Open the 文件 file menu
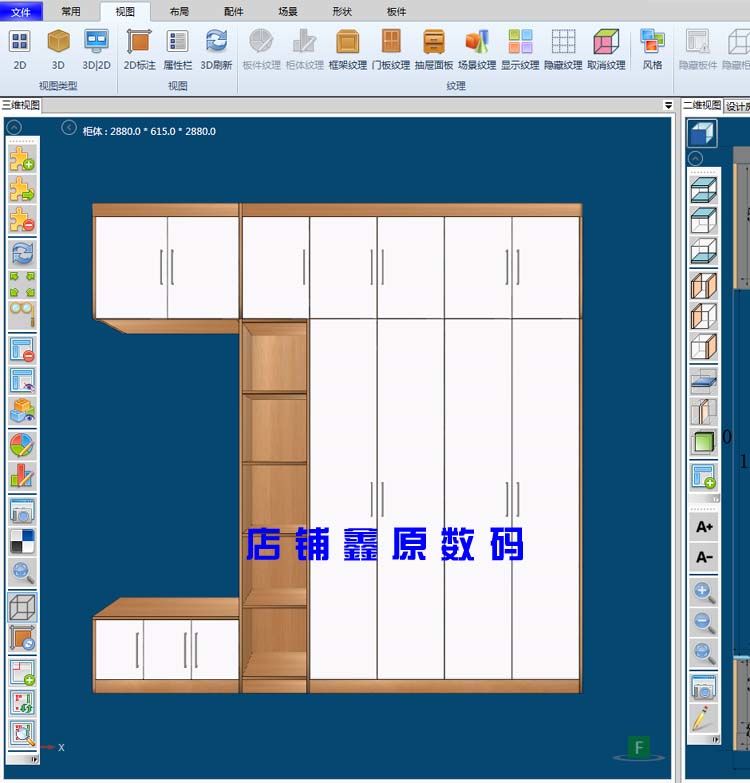The height and width of the screenshot is (783, 750). point(21,12)
